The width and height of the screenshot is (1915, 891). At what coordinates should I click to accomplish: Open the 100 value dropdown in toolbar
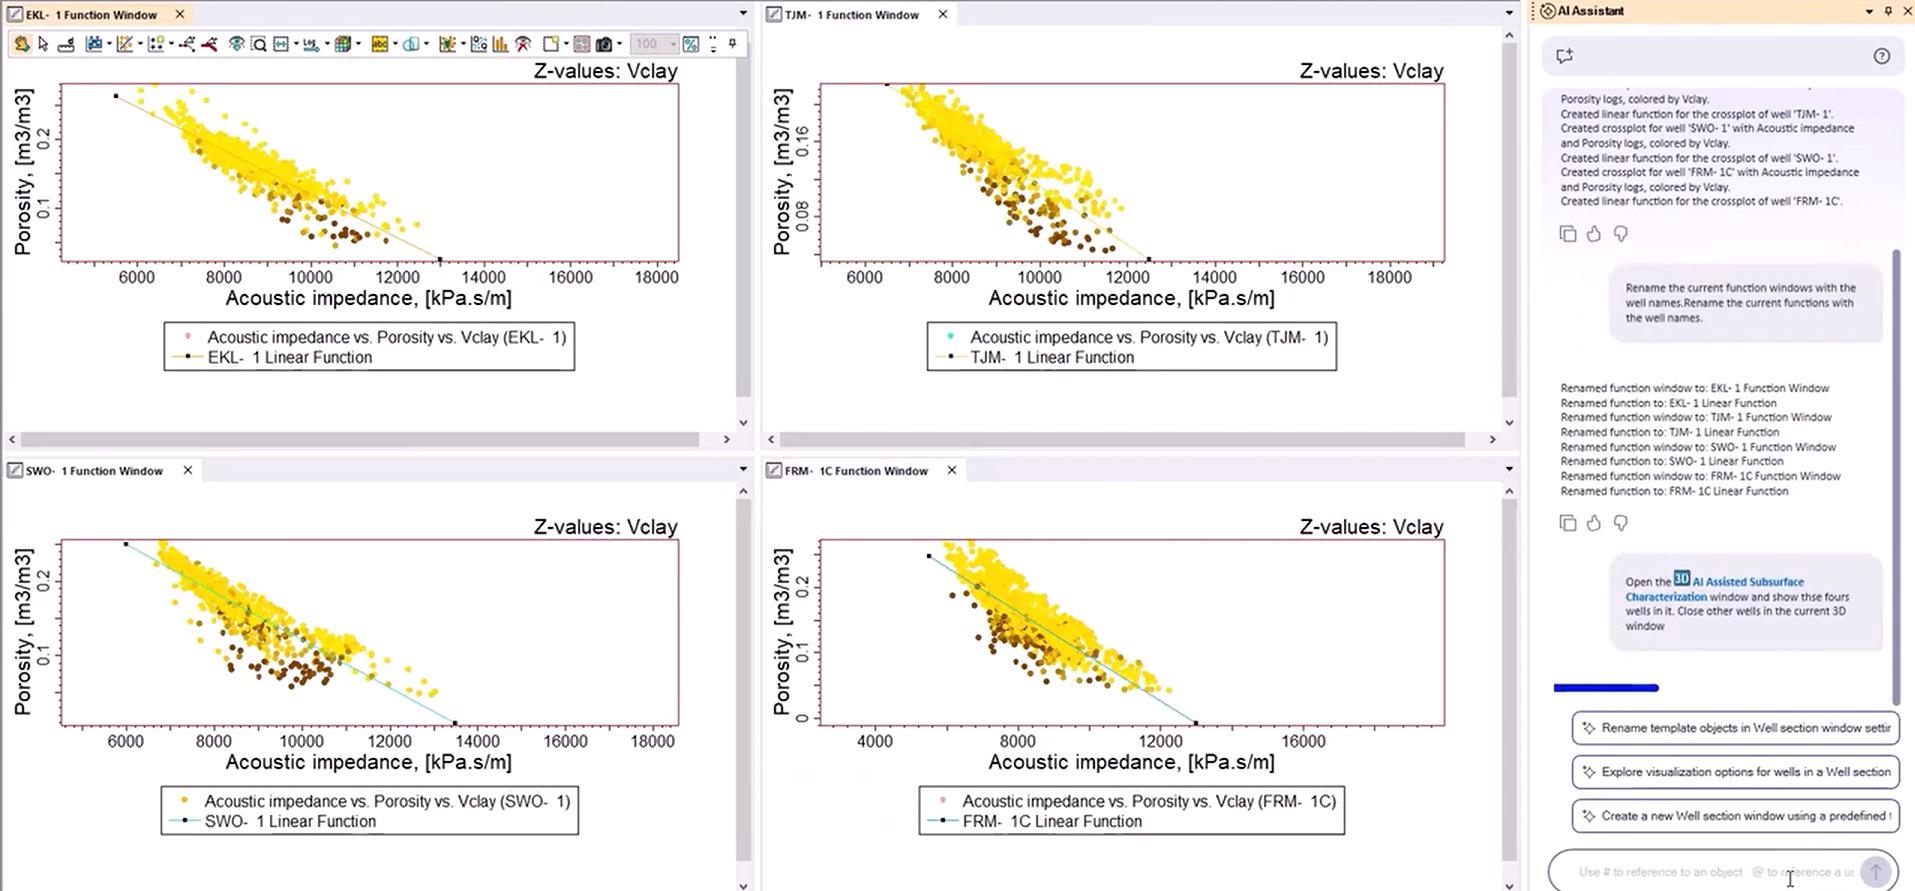tap(673, 44)
